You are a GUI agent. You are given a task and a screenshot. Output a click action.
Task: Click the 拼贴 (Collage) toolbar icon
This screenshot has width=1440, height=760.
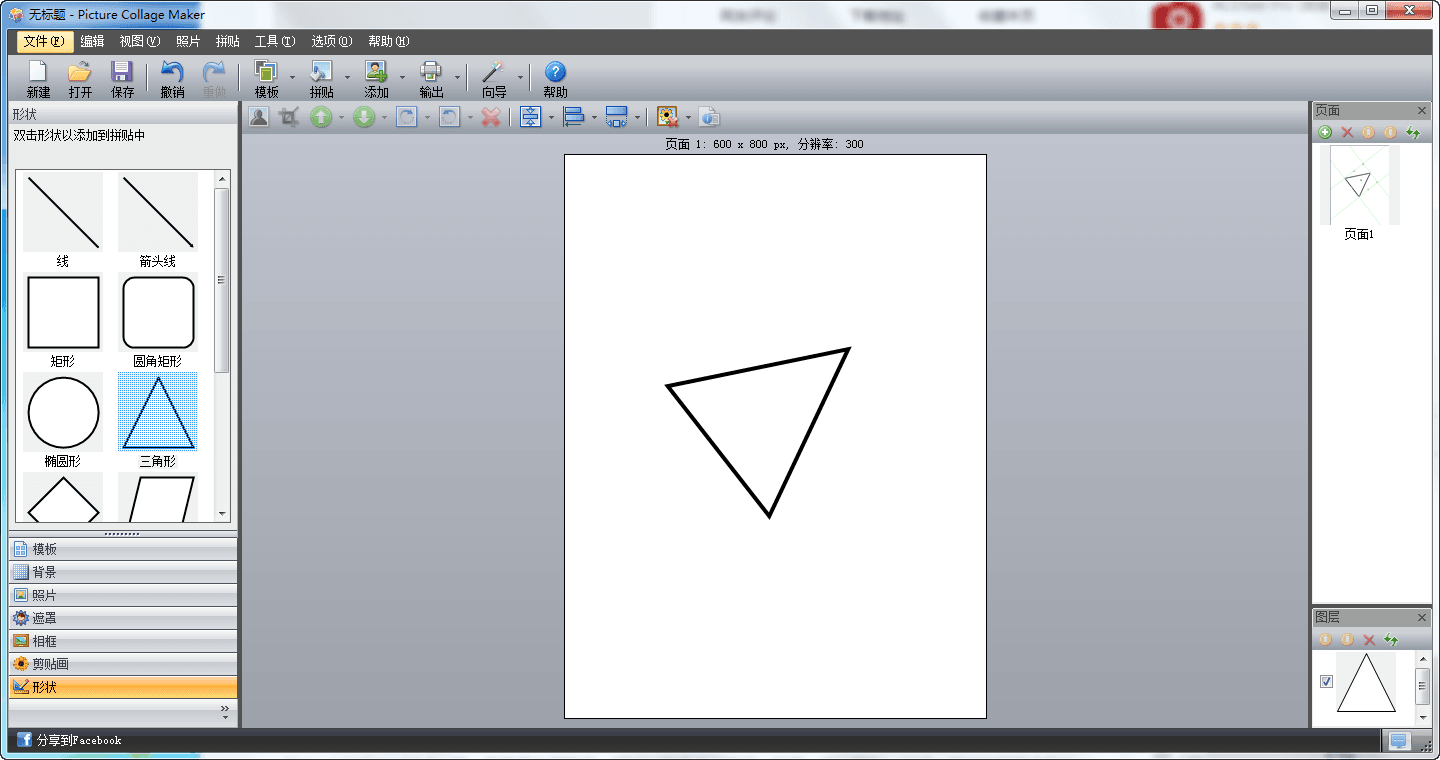(x=322, y=72)
